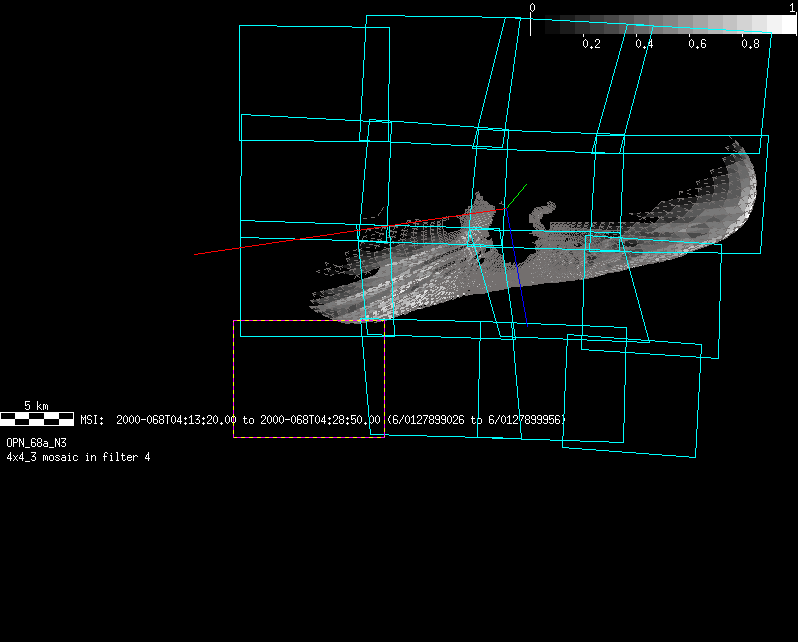Click the dark crater near the asteroid's right side
The image size is (798, 642).
point(632,242)
